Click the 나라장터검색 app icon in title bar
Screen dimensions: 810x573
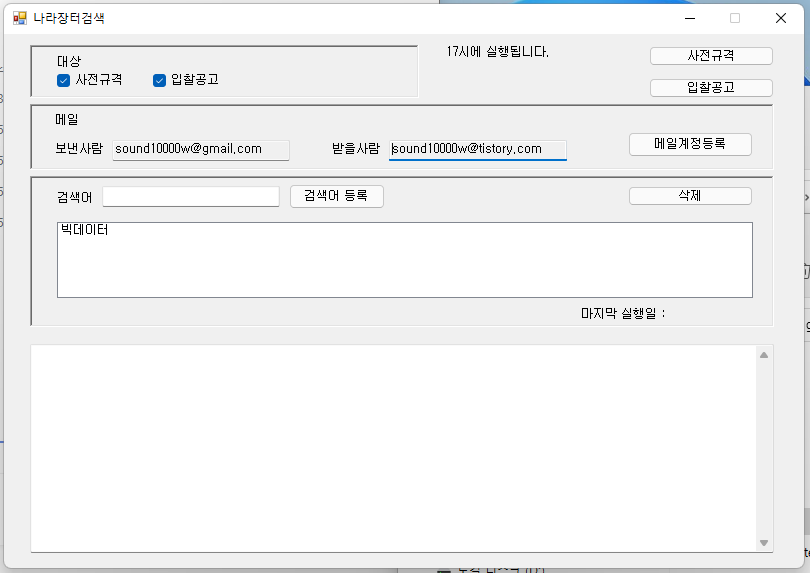tap(20, 19)
